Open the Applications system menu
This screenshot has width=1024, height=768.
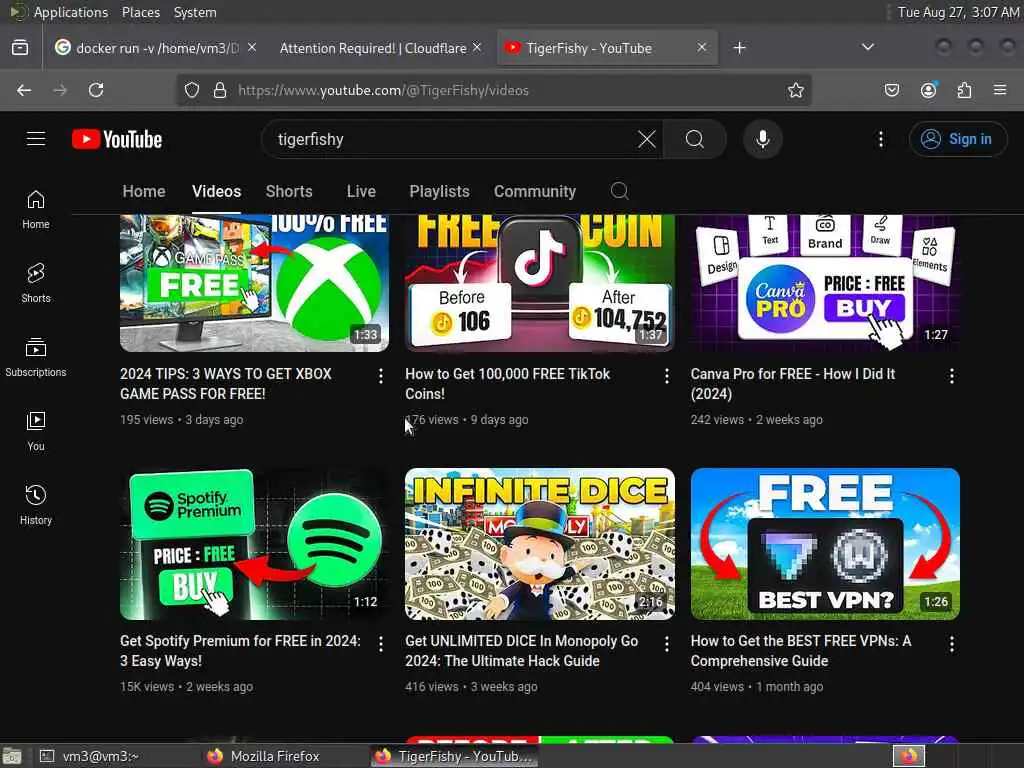click(x=71, y=12)
